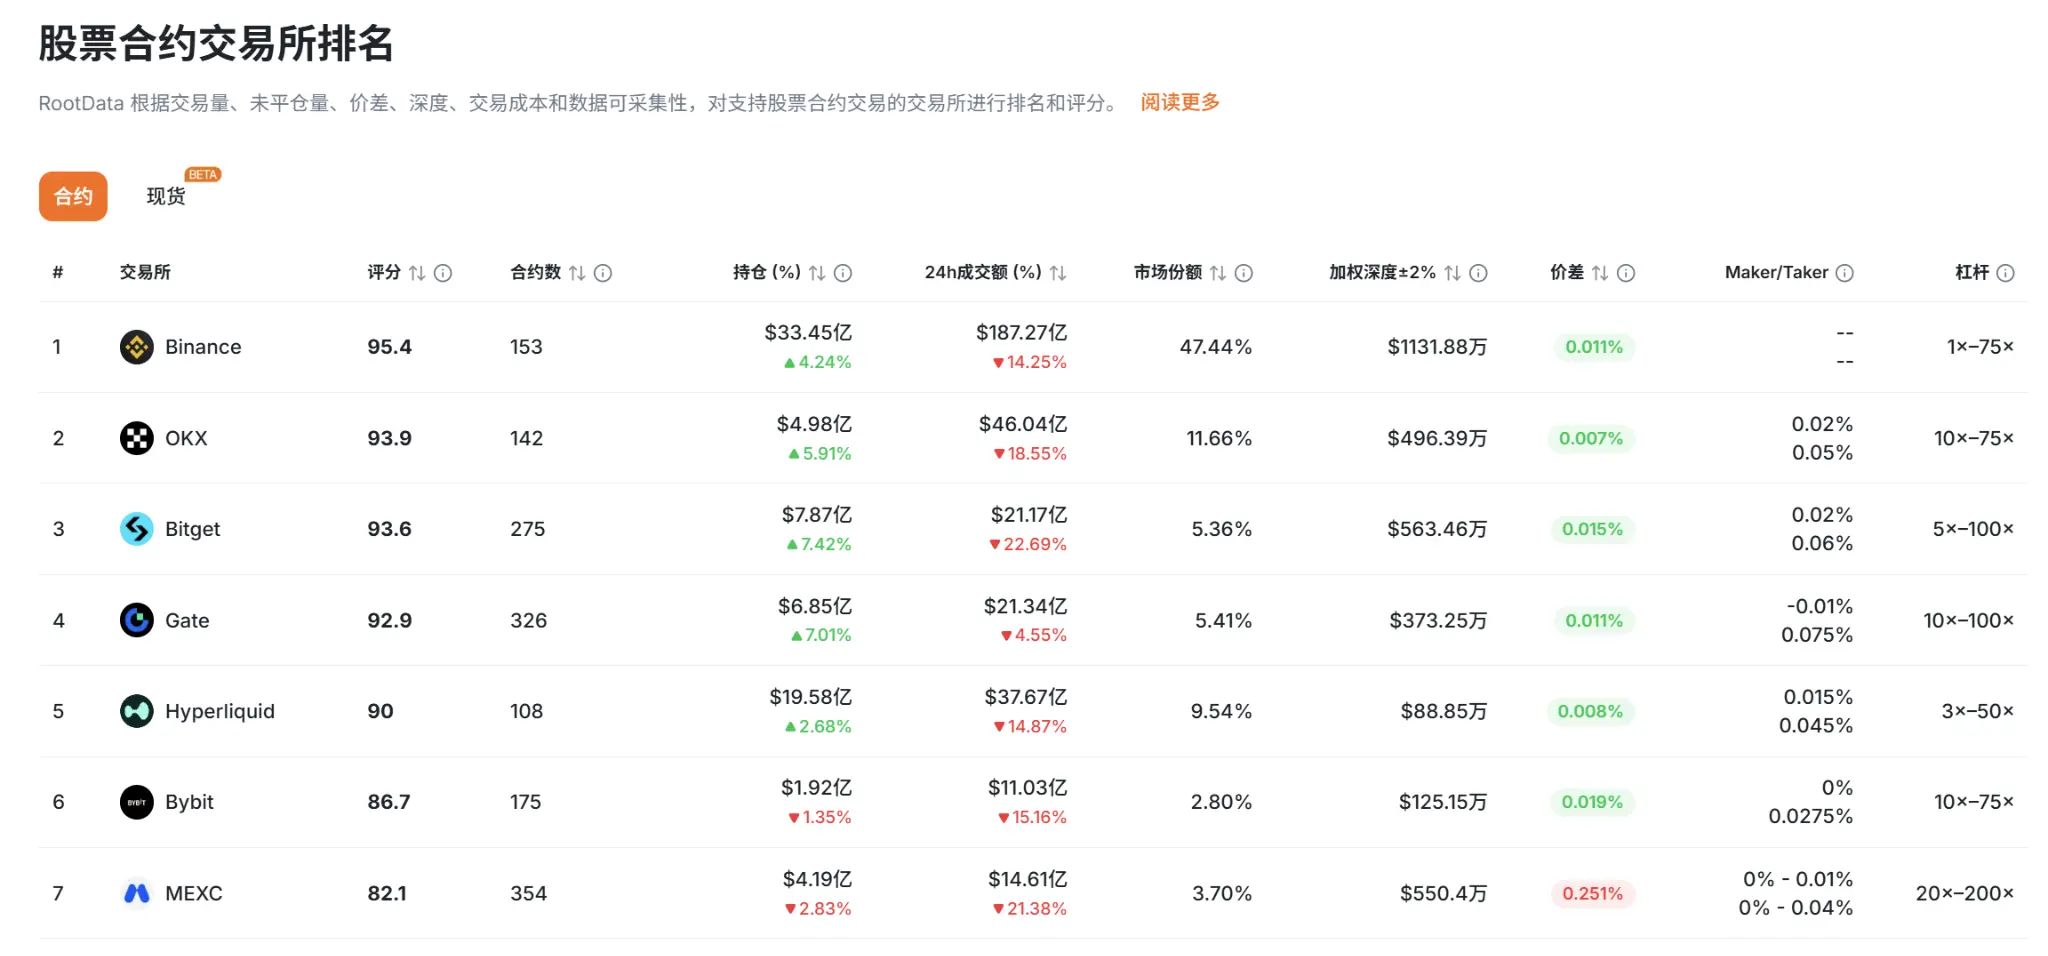Click MEXC depth $550.4万
This screenshot has height=956, width=2048.
click(x=1443, y=893)
